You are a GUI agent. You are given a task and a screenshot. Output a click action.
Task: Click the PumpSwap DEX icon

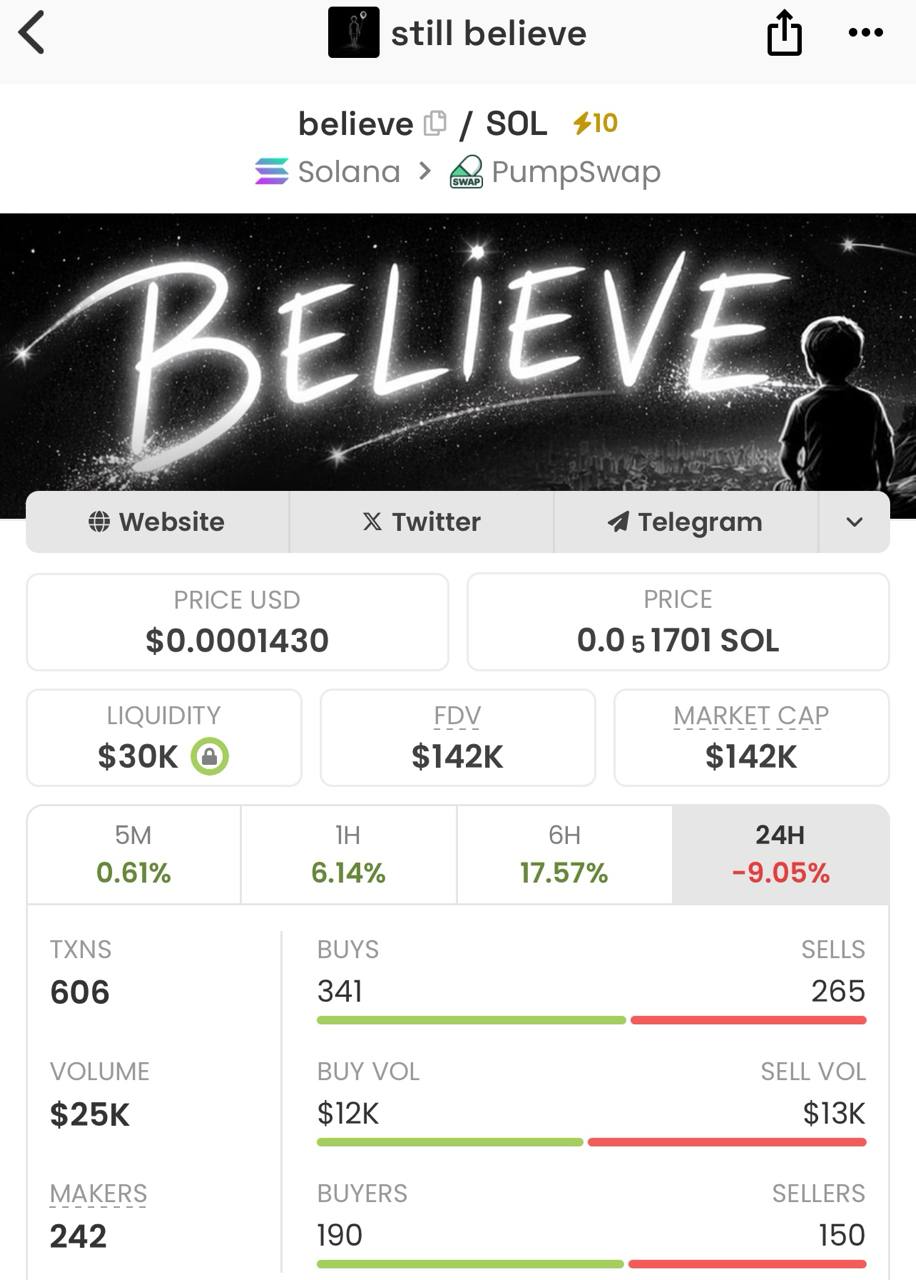[467, 171]
